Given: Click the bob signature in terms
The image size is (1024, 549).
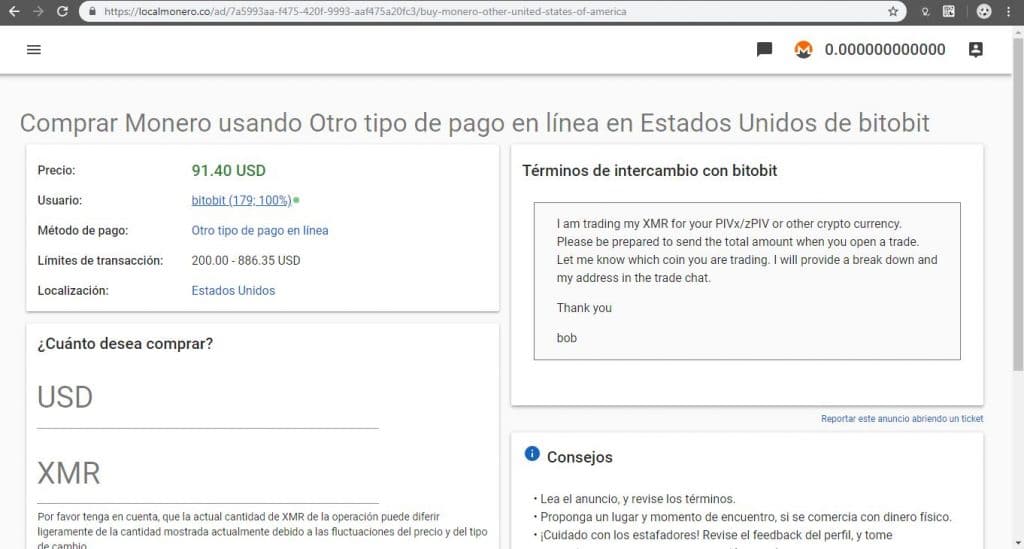Looking at the screenshot, I should point(566,337).
